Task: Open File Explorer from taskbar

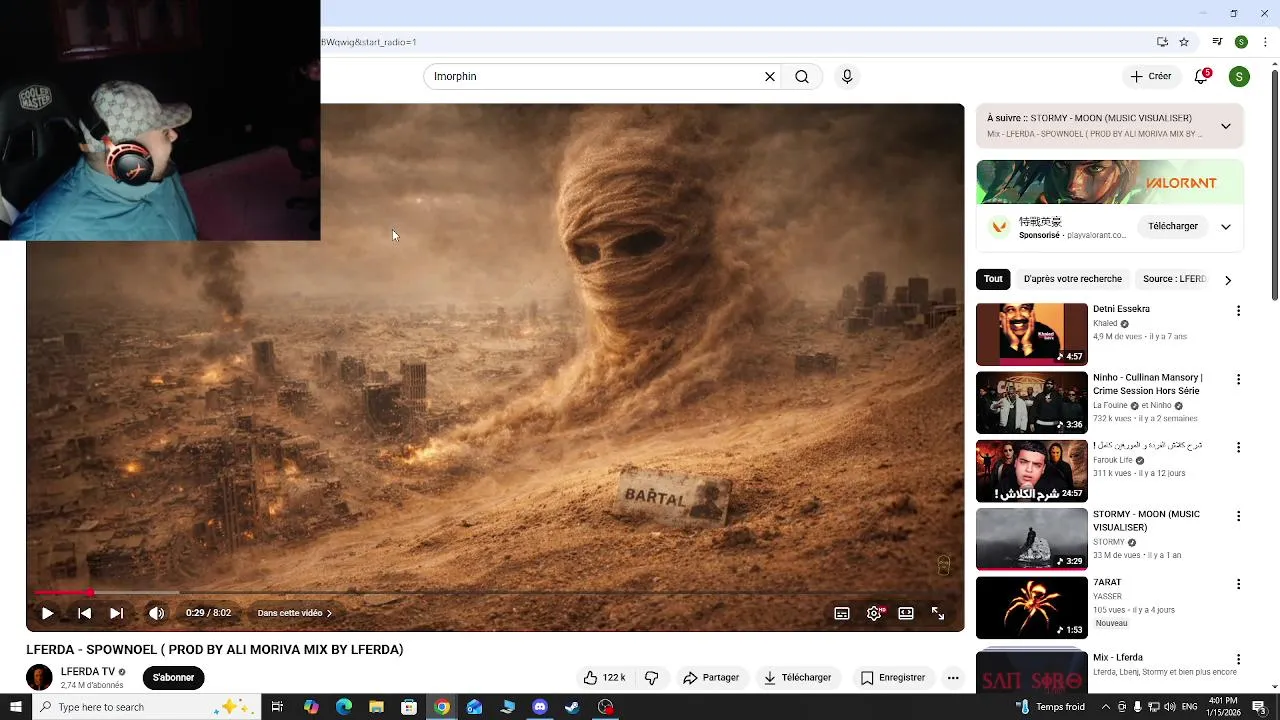Action: 376,707
